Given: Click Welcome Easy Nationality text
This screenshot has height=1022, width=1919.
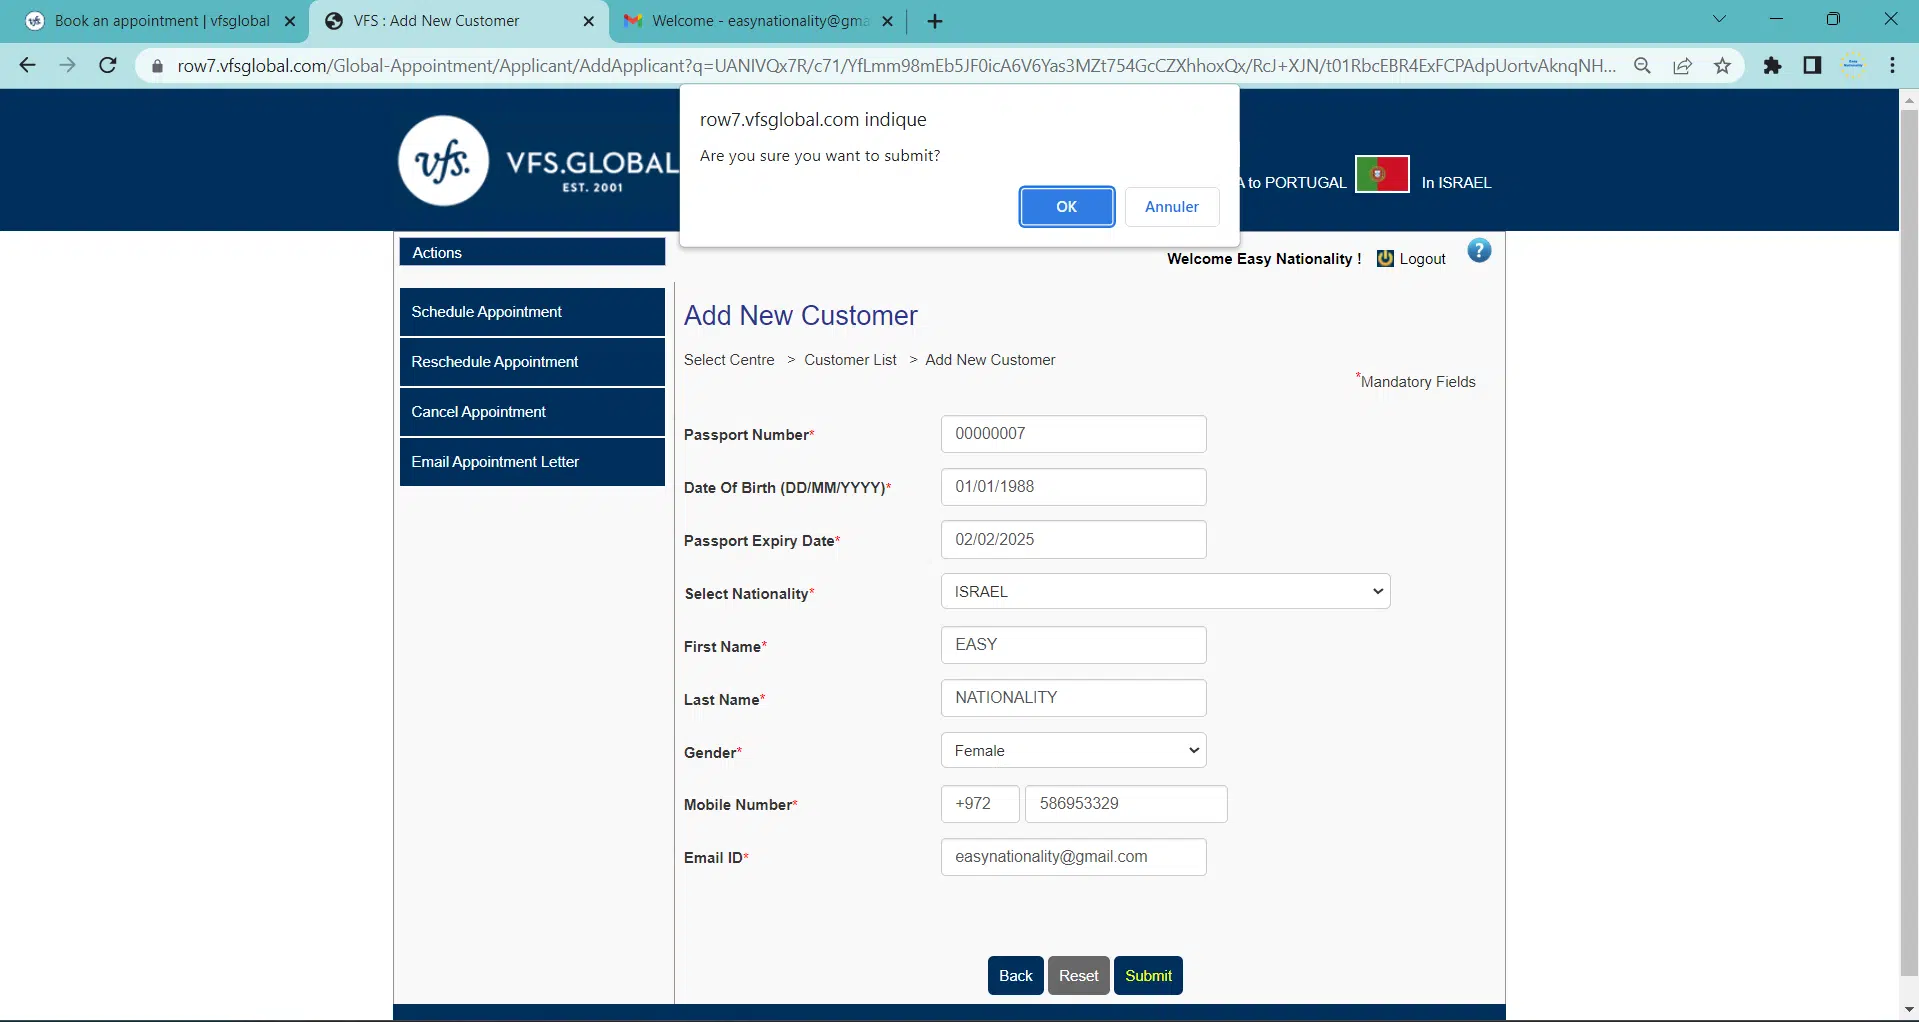Looking at the screenshot, I should pos(1264,259).
